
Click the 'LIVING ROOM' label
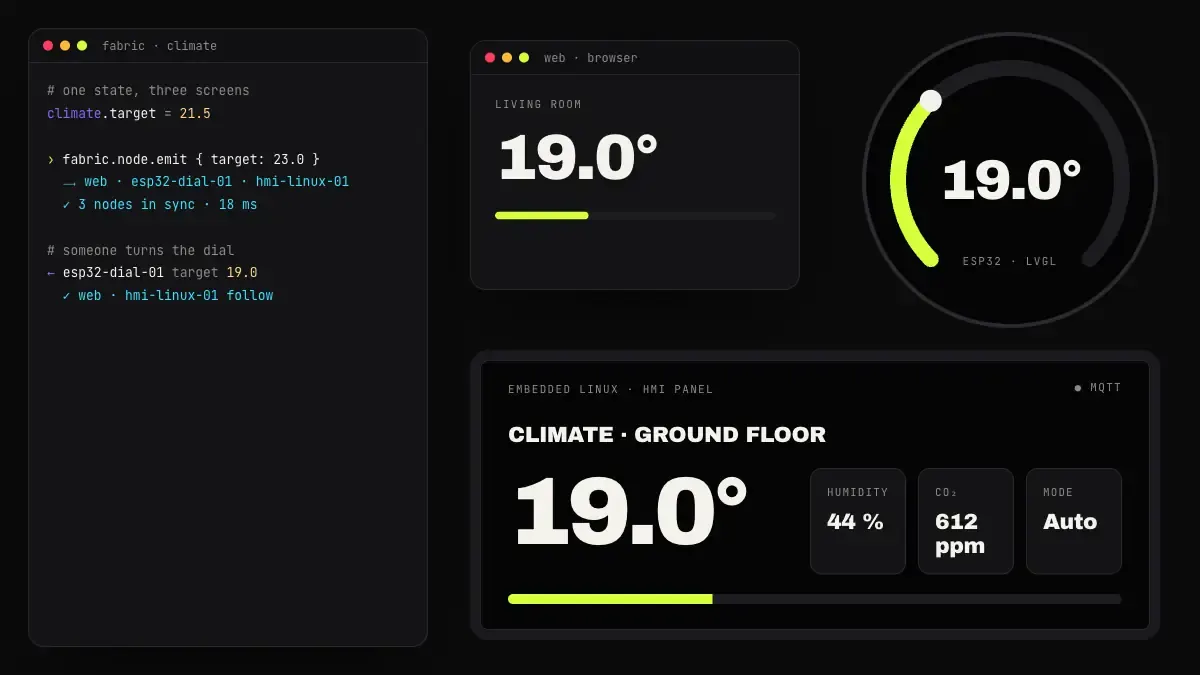tap(538, 105)
